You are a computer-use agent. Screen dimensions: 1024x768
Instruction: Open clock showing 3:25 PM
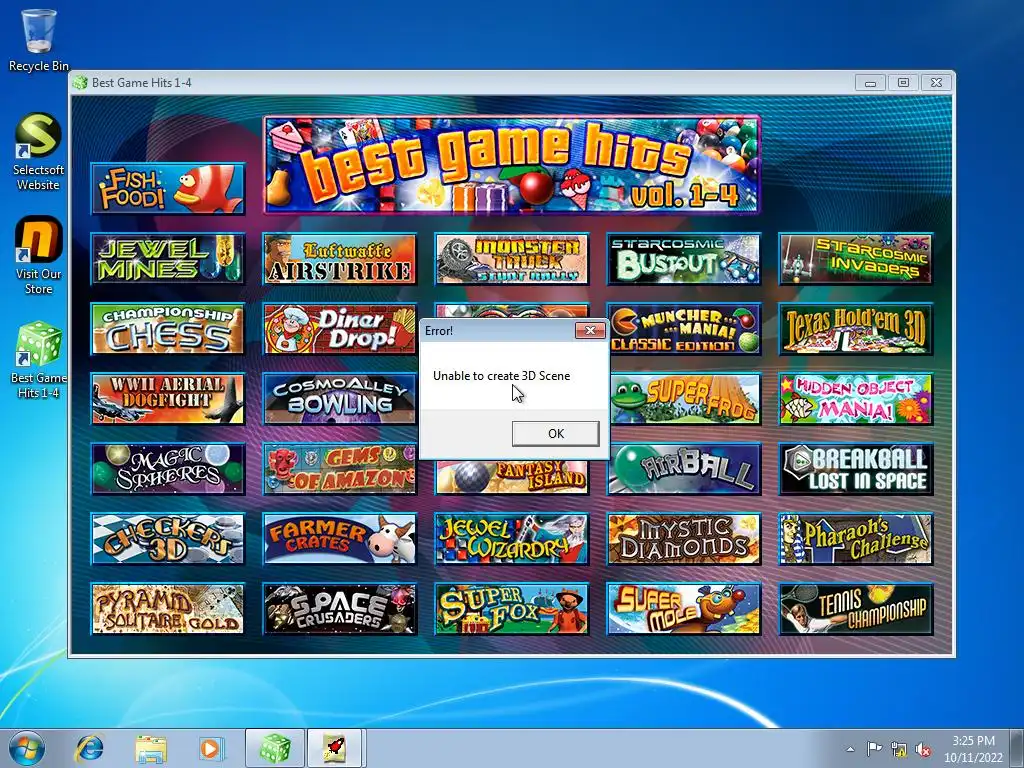[973, 749]
